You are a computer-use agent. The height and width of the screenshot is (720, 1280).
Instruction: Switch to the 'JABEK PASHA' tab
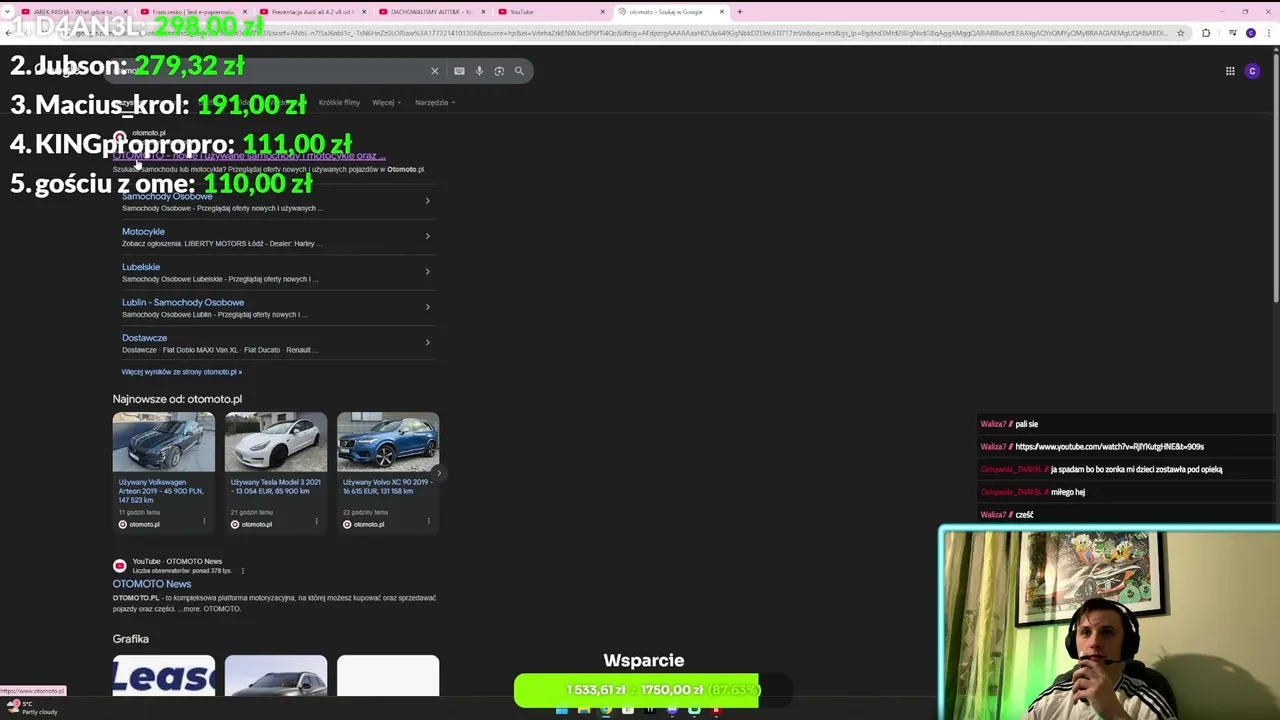(75, 12)
